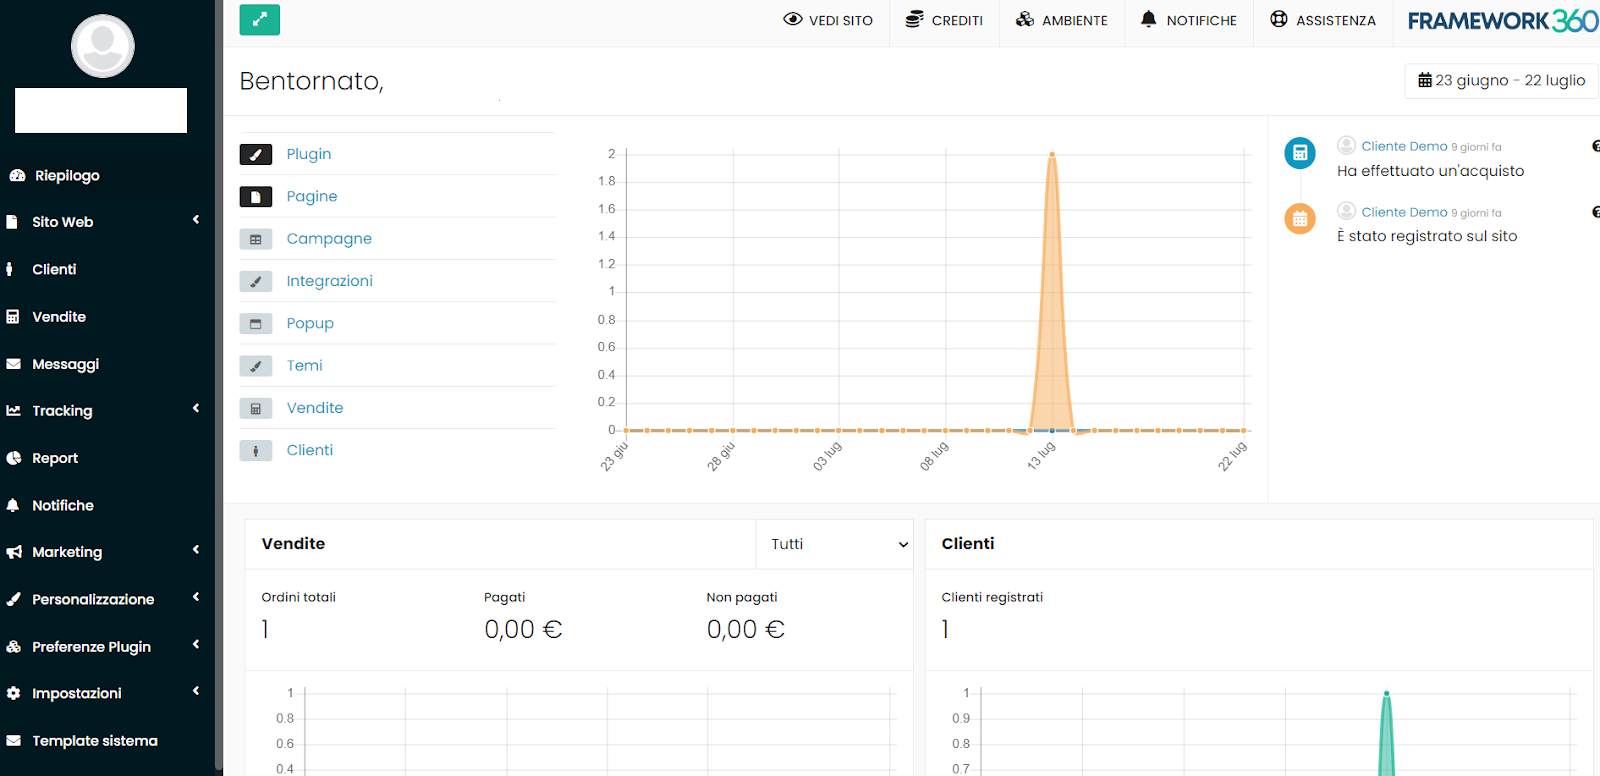Click the Popup window icon

[256, 324]
